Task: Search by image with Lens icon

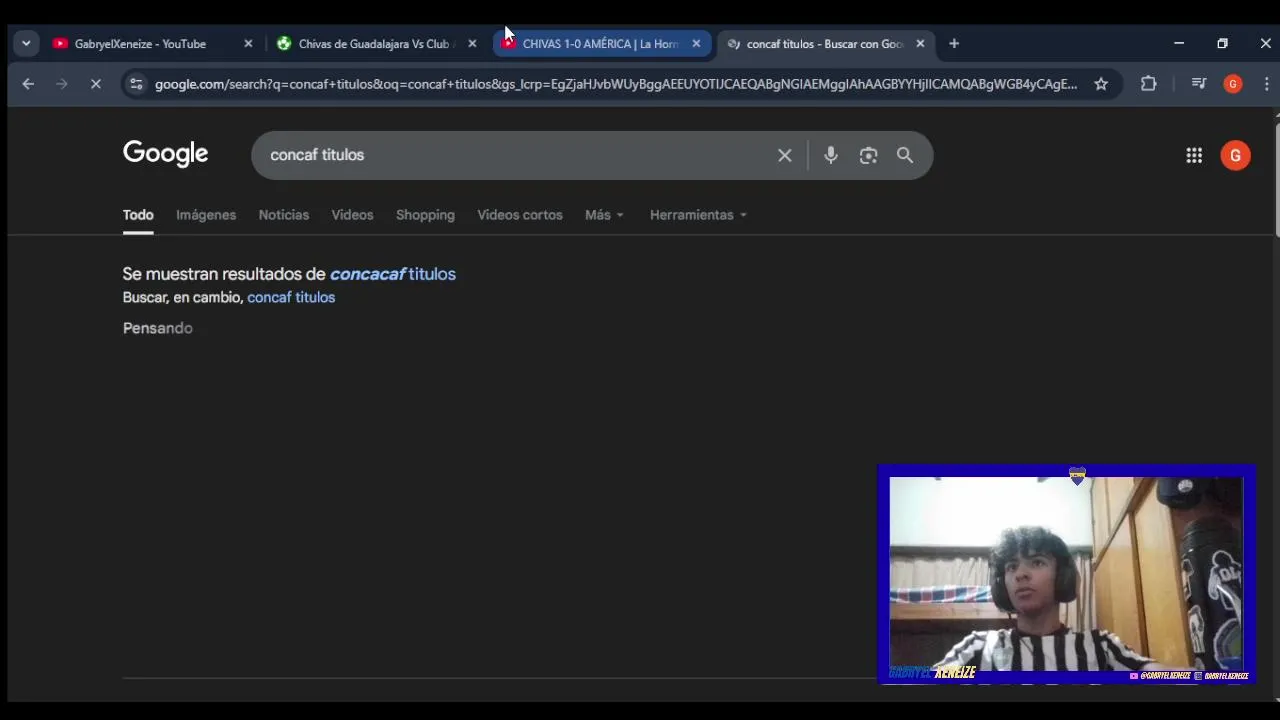Action: pos(868,155)
